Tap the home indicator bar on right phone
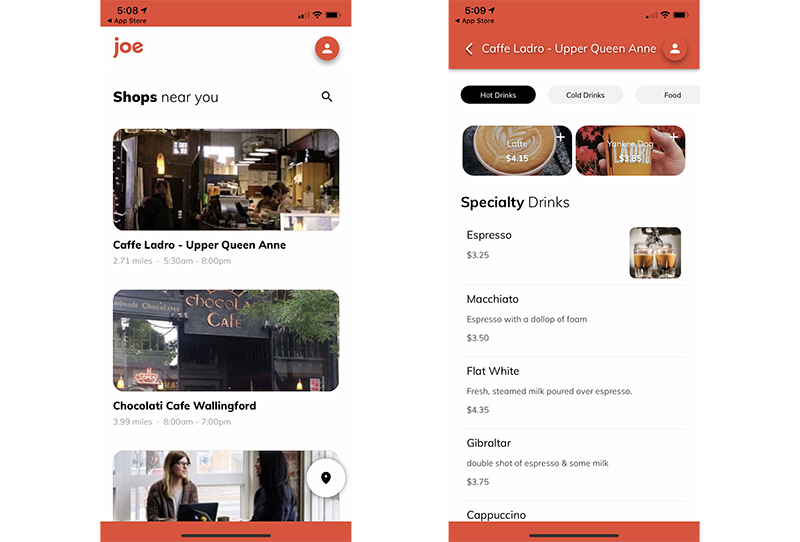800x542 pixels. (x=574, y=535)
